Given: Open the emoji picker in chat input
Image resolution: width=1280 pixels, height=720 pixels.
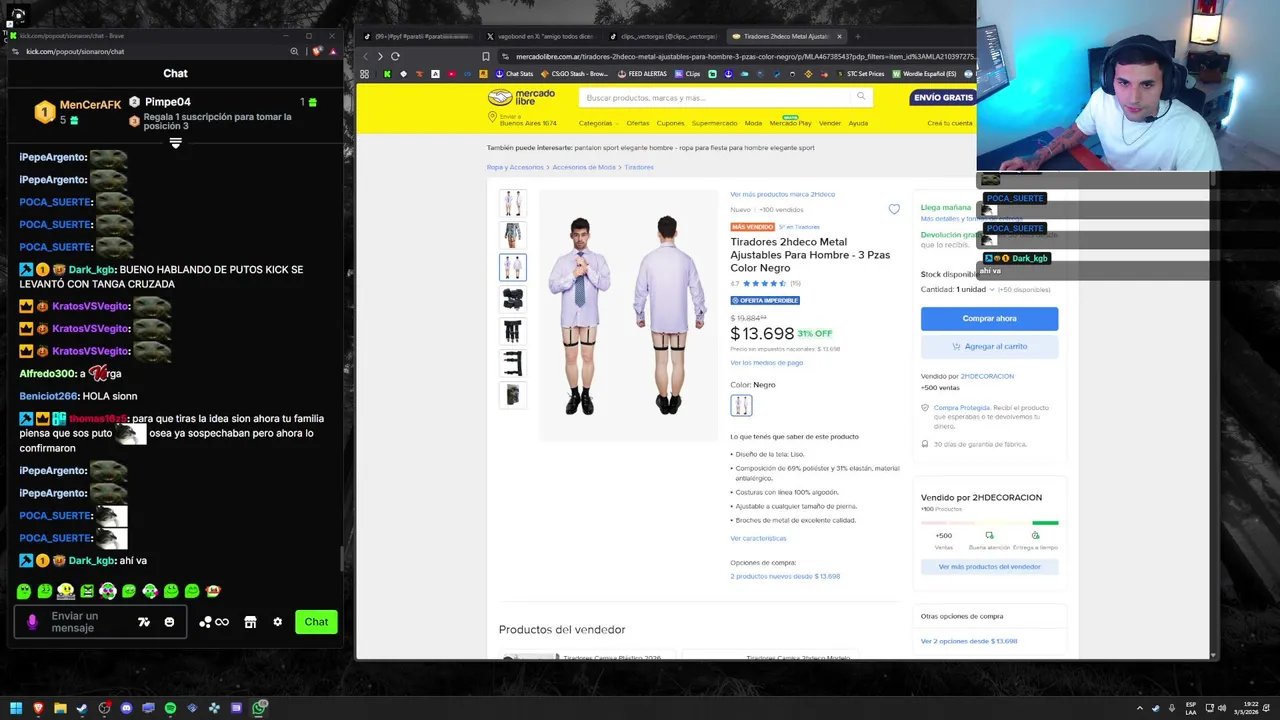Looking at the screenshot, I should point(169,622).
